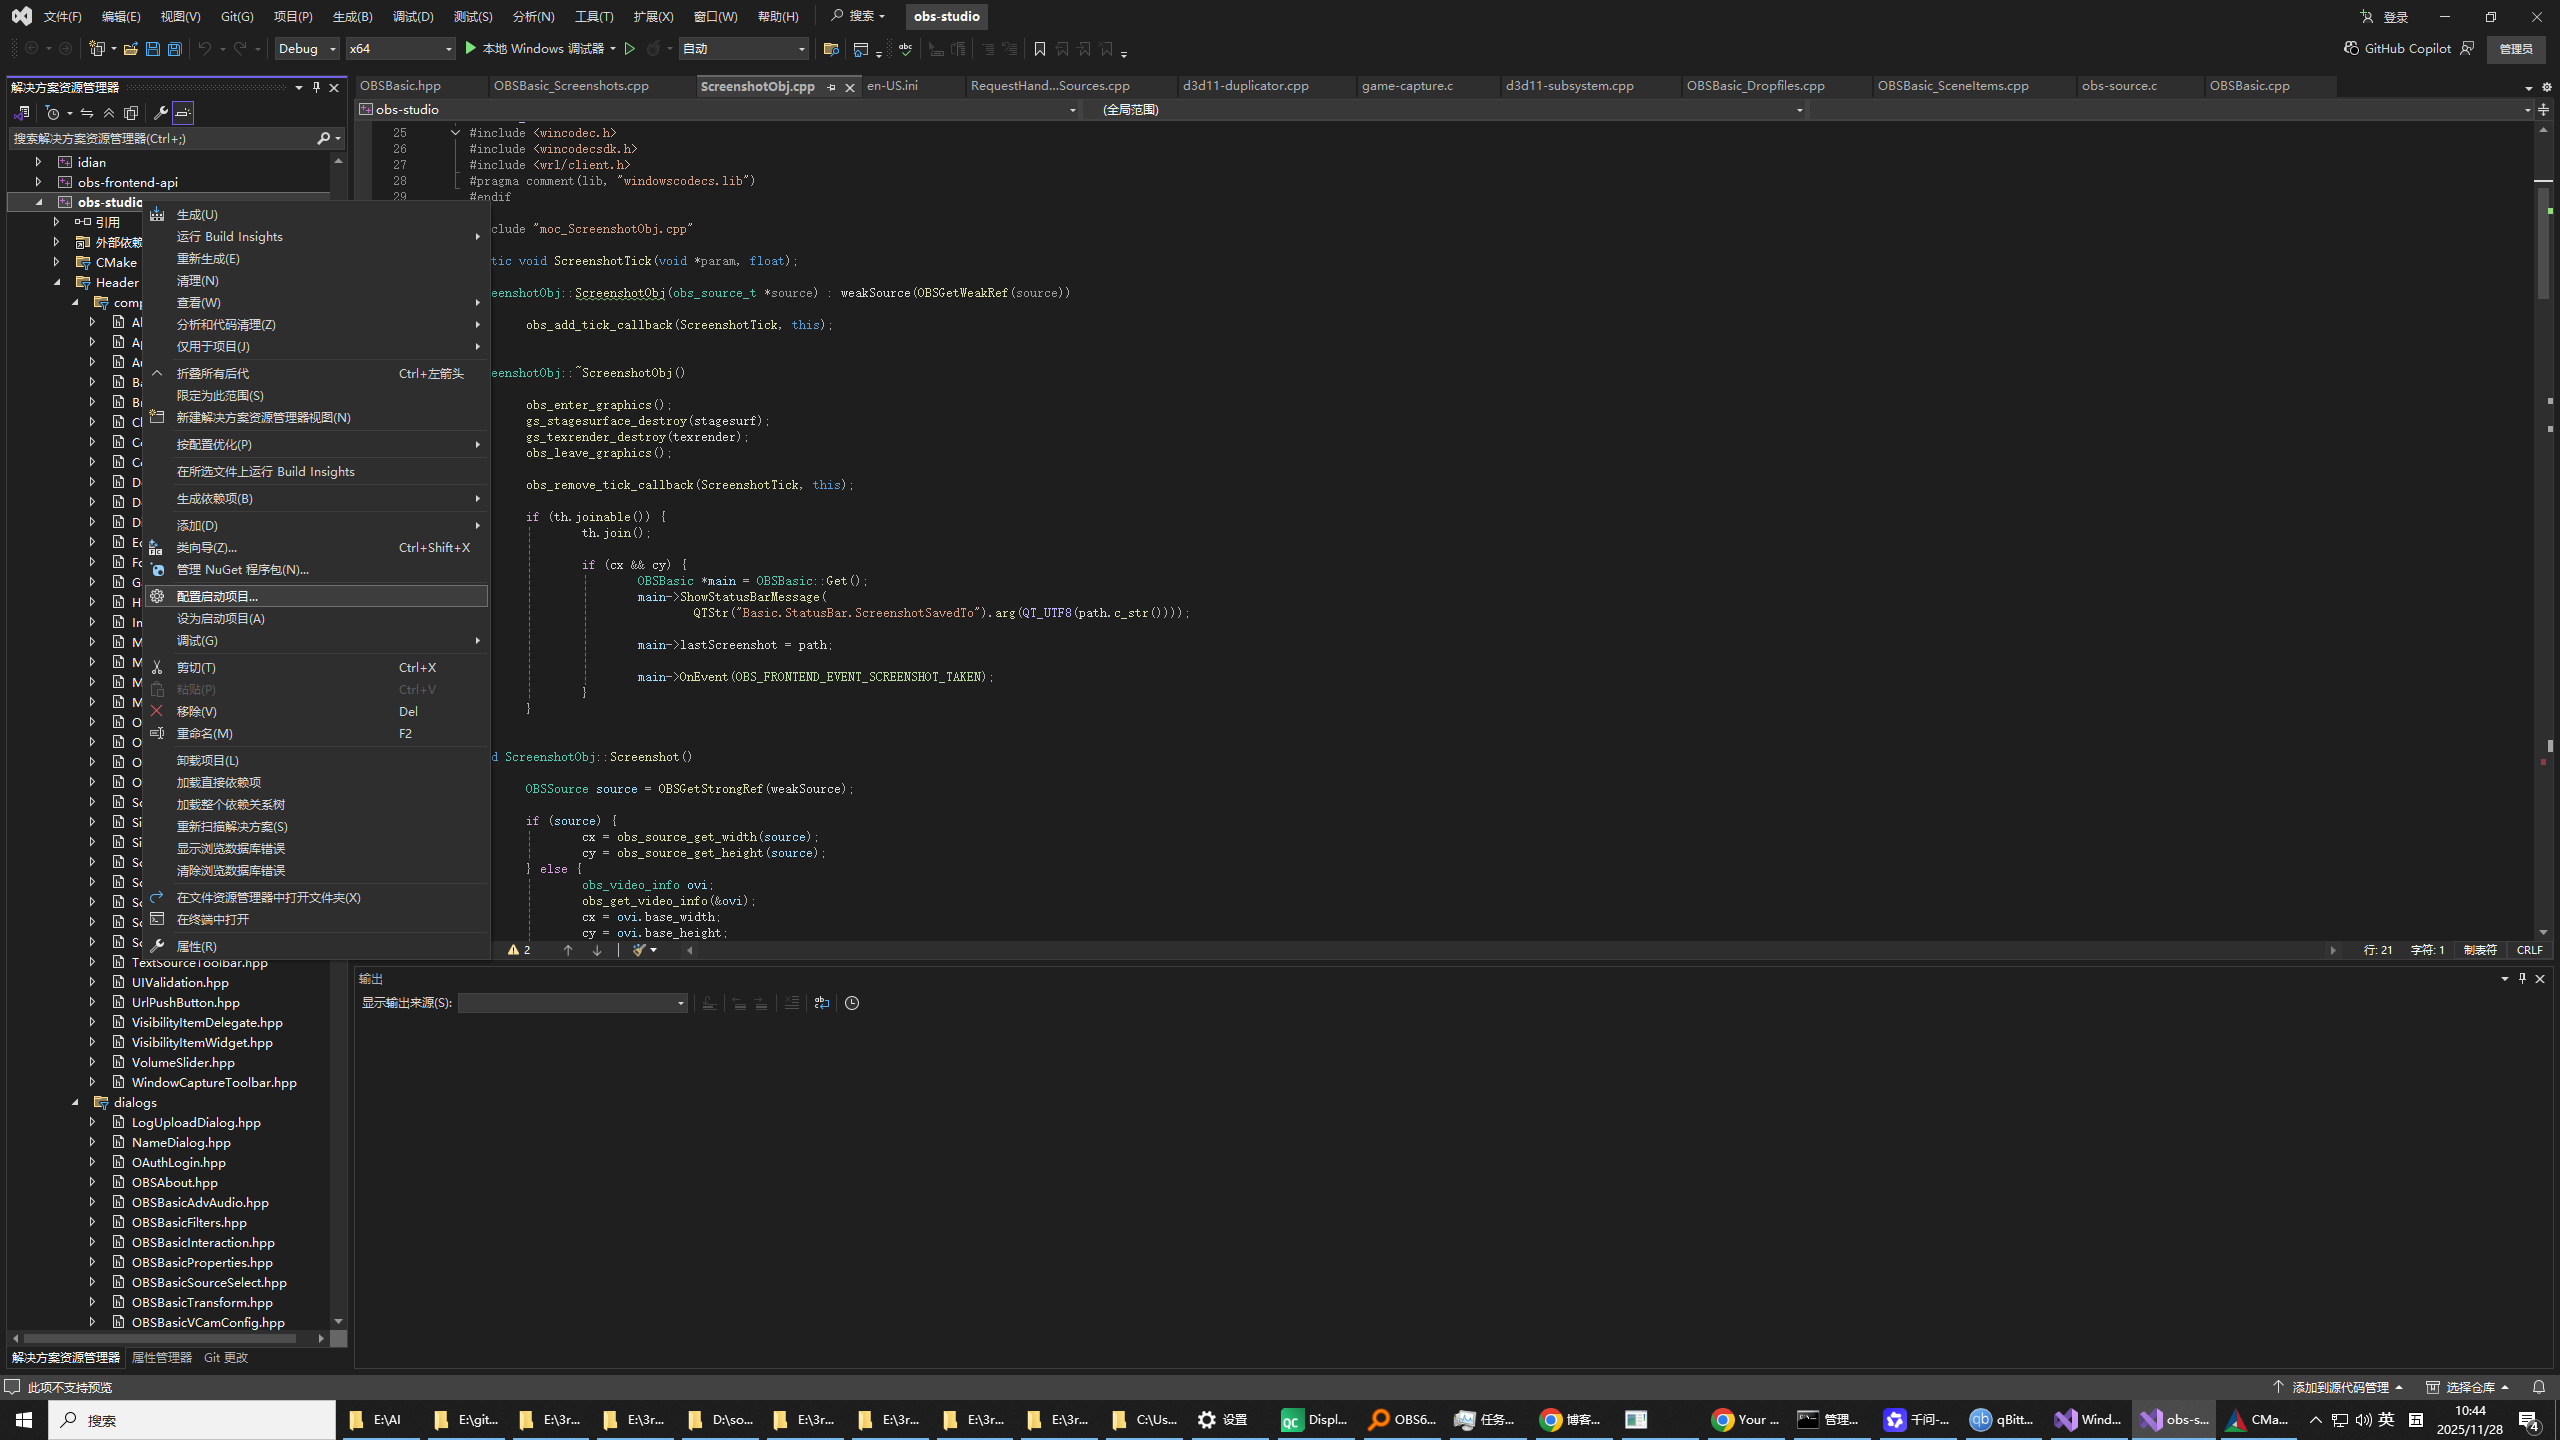Screen dimensions: 2560x1440
Task: Click the bookmark icon in the toolbar
Action: [1040, 48]
